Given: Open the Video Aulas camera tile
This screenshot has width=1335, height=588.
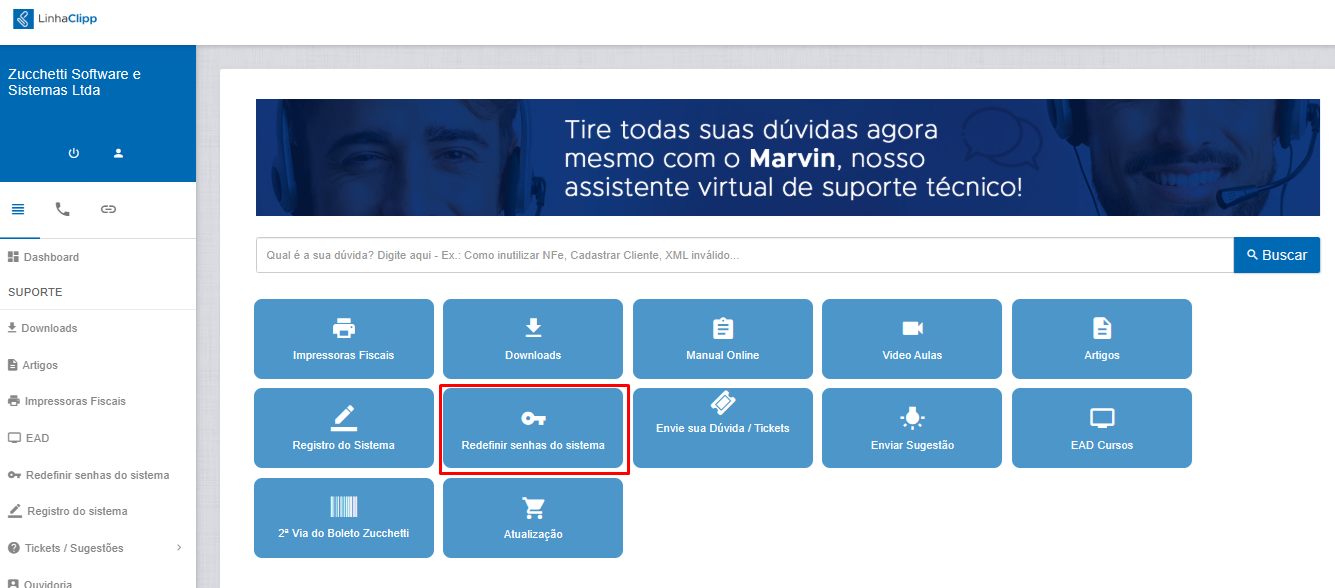Looking at the screenshot, I should 911,339.
